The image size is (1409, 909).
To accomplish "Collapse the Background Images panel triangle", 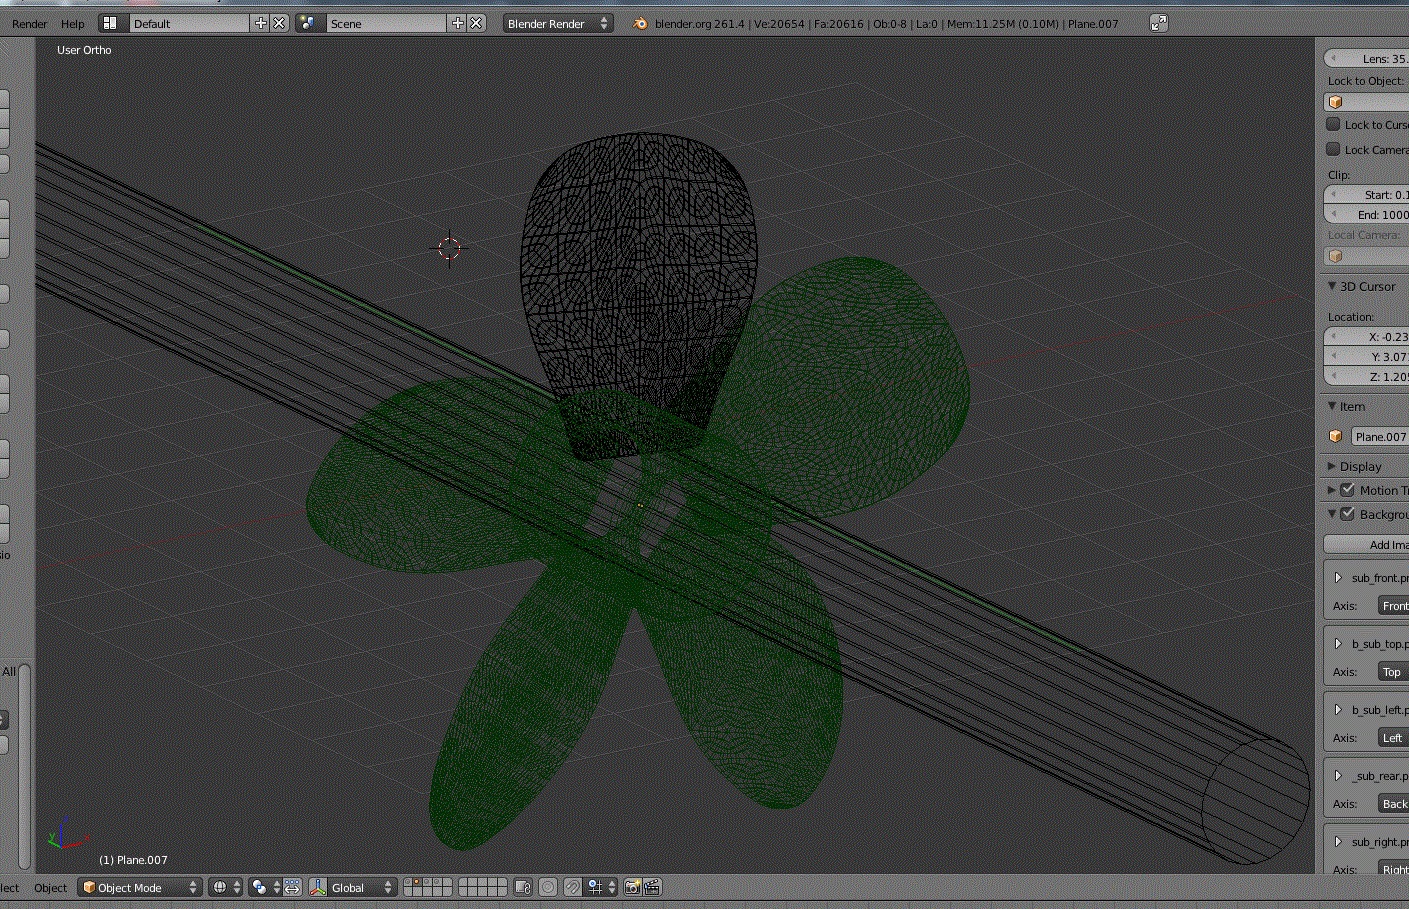I will [1332, 514].
